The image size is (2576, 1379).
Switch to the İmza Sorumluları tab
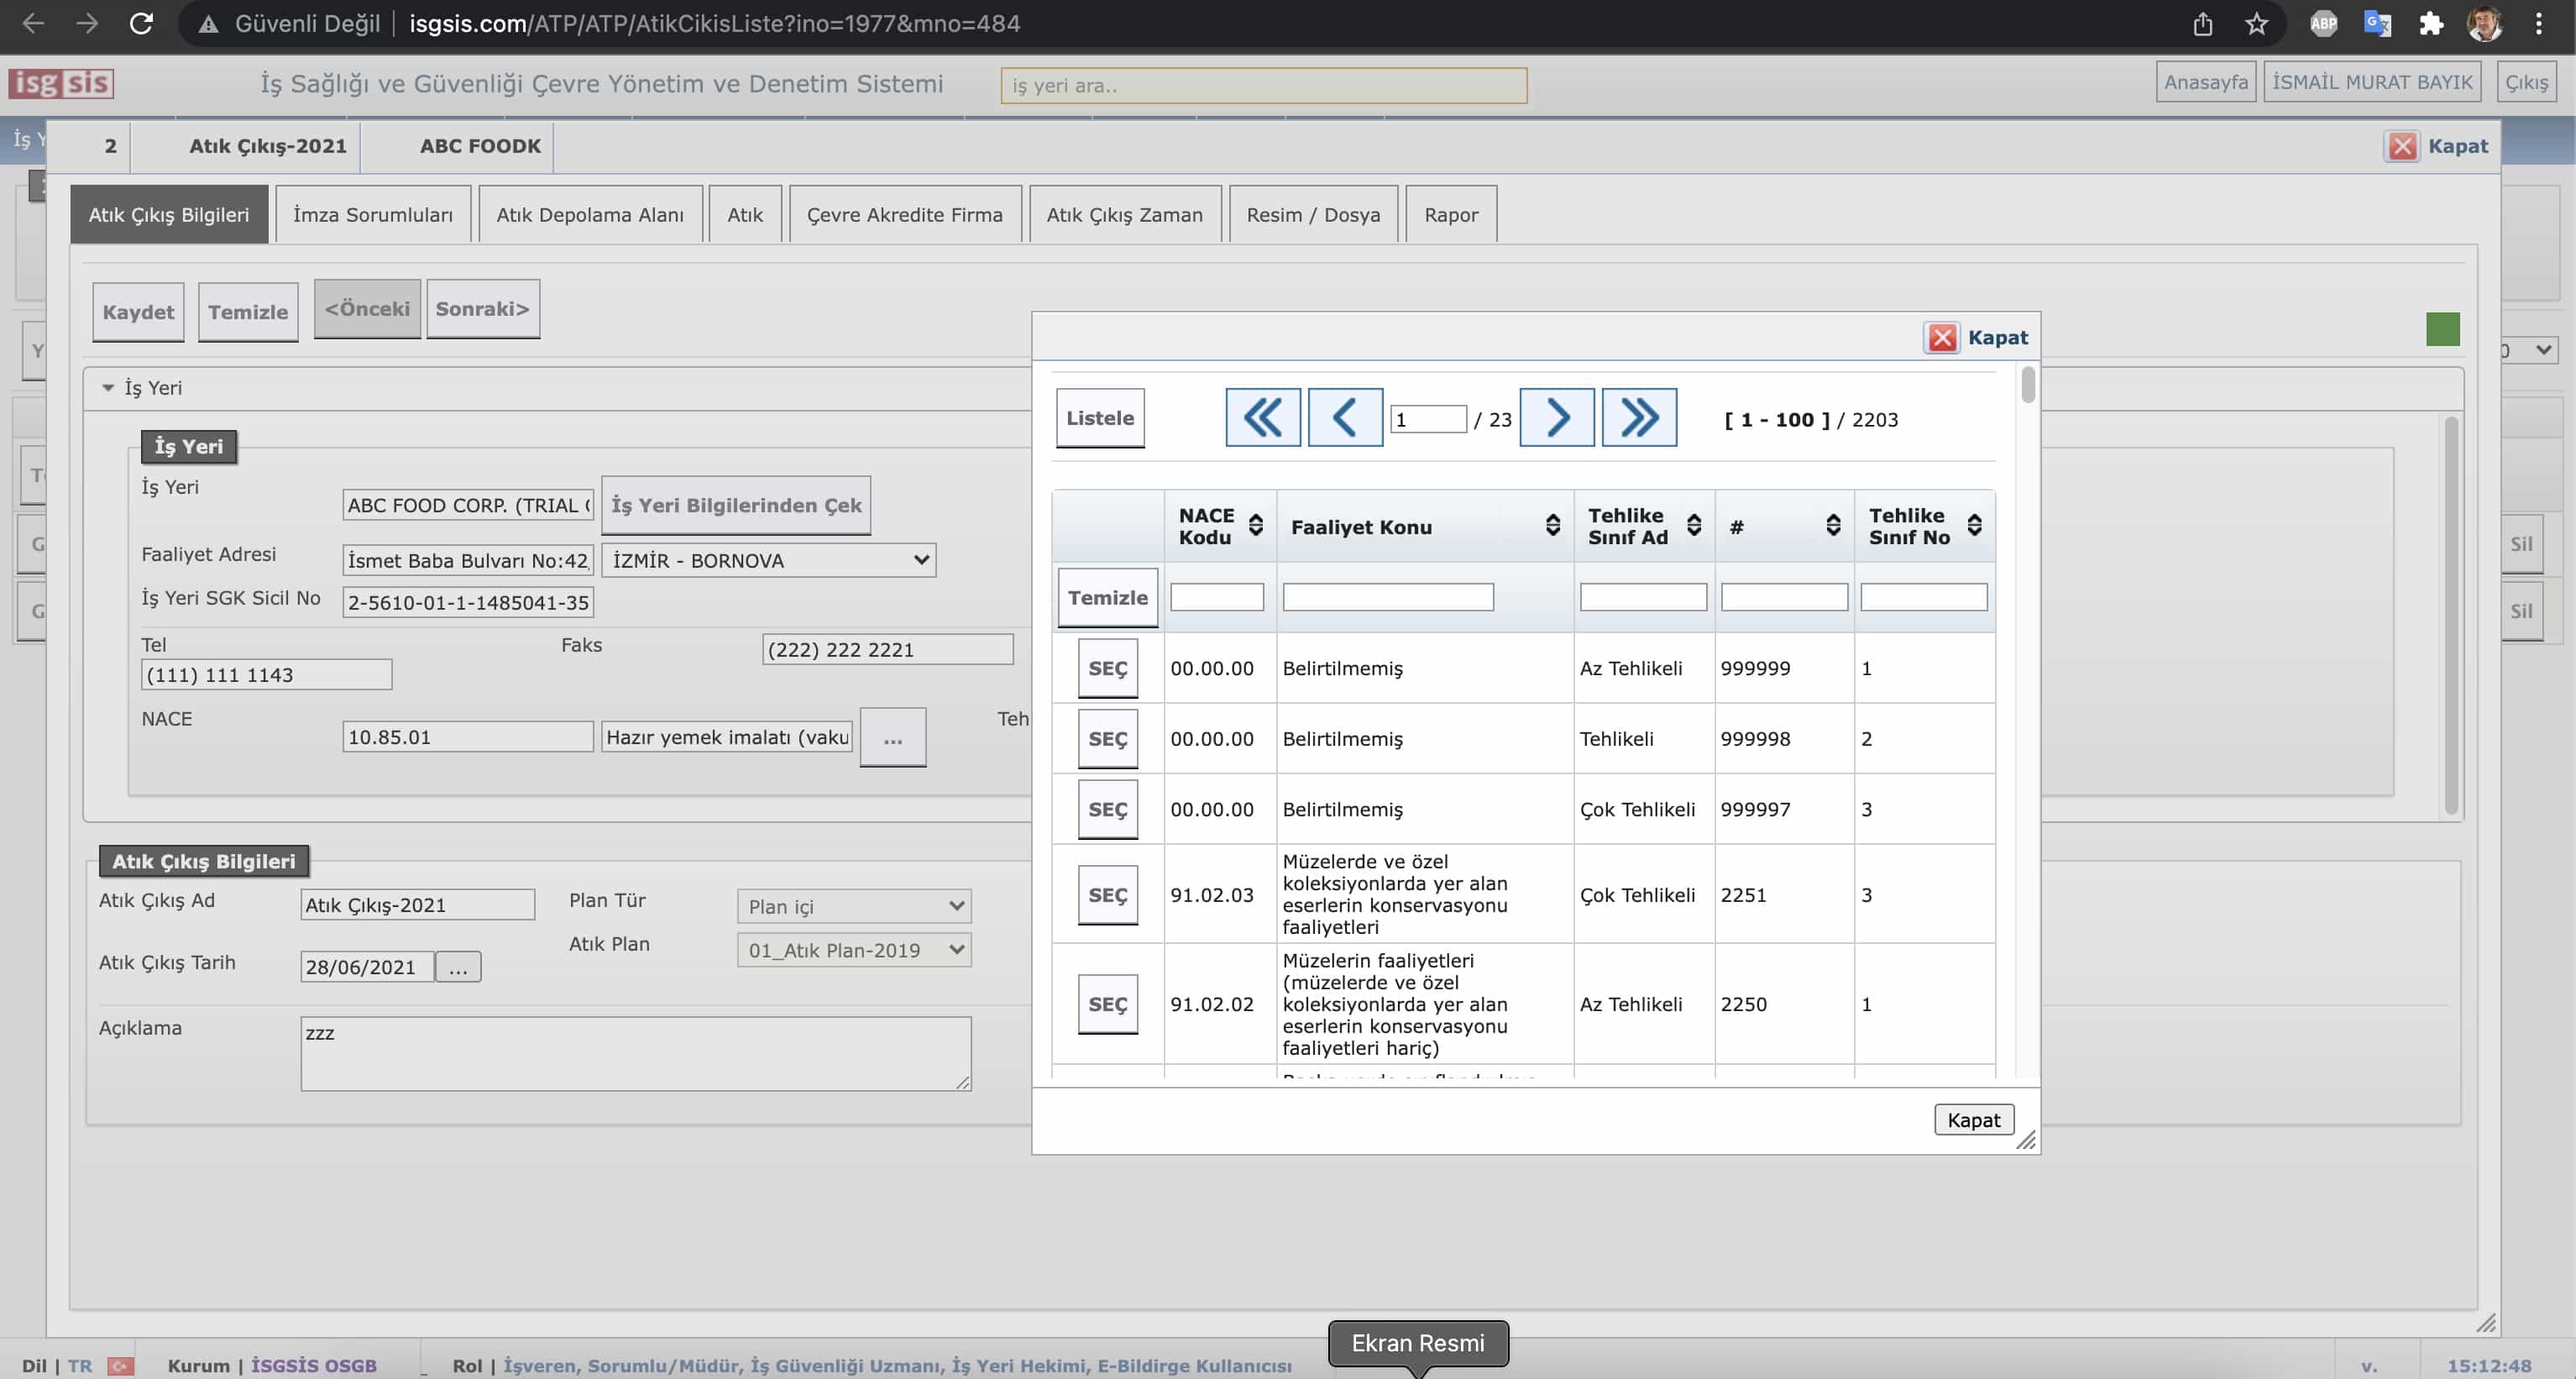point(372,215)
